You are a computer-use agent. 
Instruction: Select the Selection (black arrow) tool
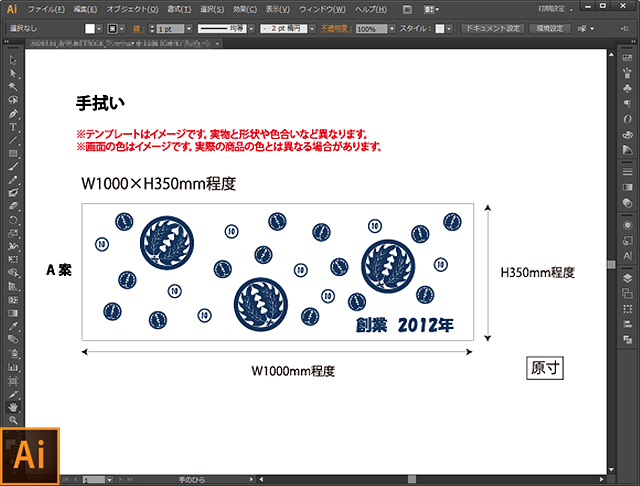click(13, 61)
